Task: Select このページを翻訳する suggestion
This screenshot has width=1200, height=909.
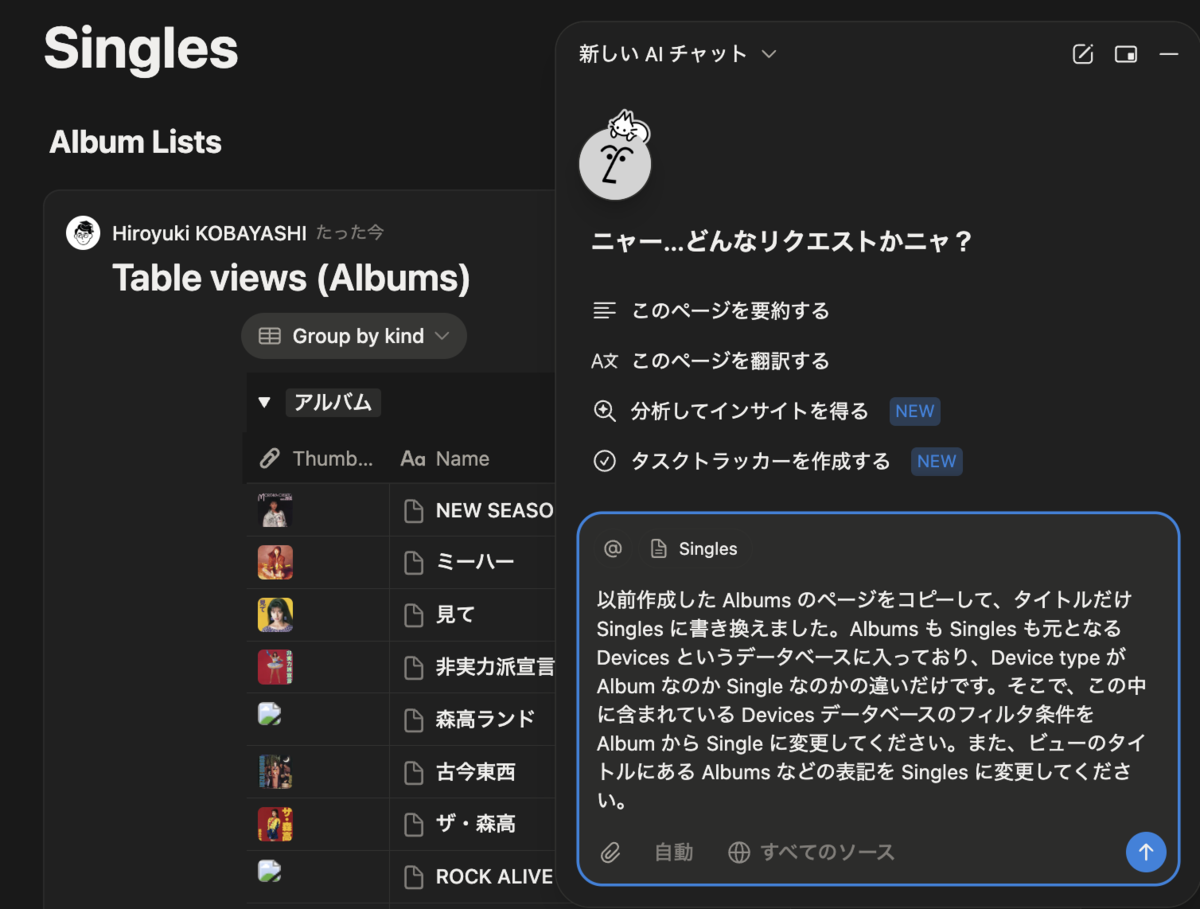Action: click(x=730, y=361)
